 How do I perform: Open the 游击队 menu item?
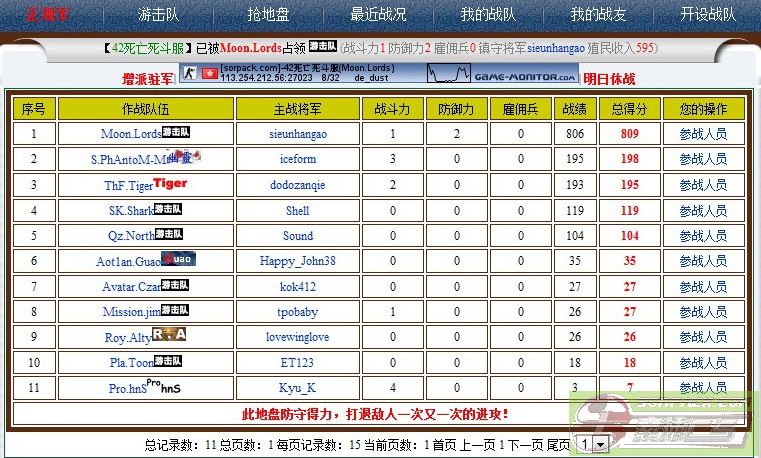pyautogui.click(x=159, y=14)
